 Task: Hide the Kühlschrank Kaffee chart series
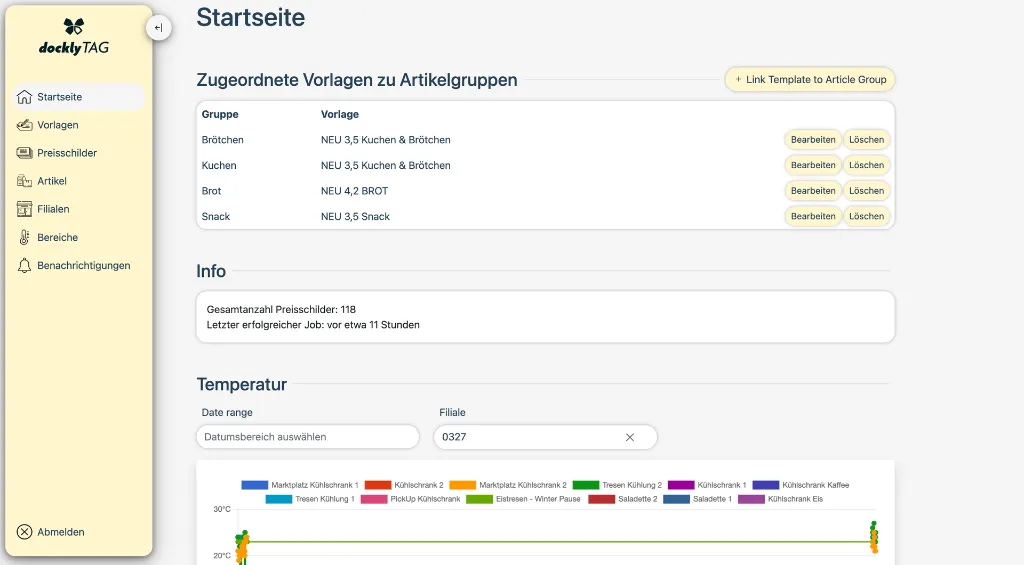pyautogui.click(x=801, y=485)
